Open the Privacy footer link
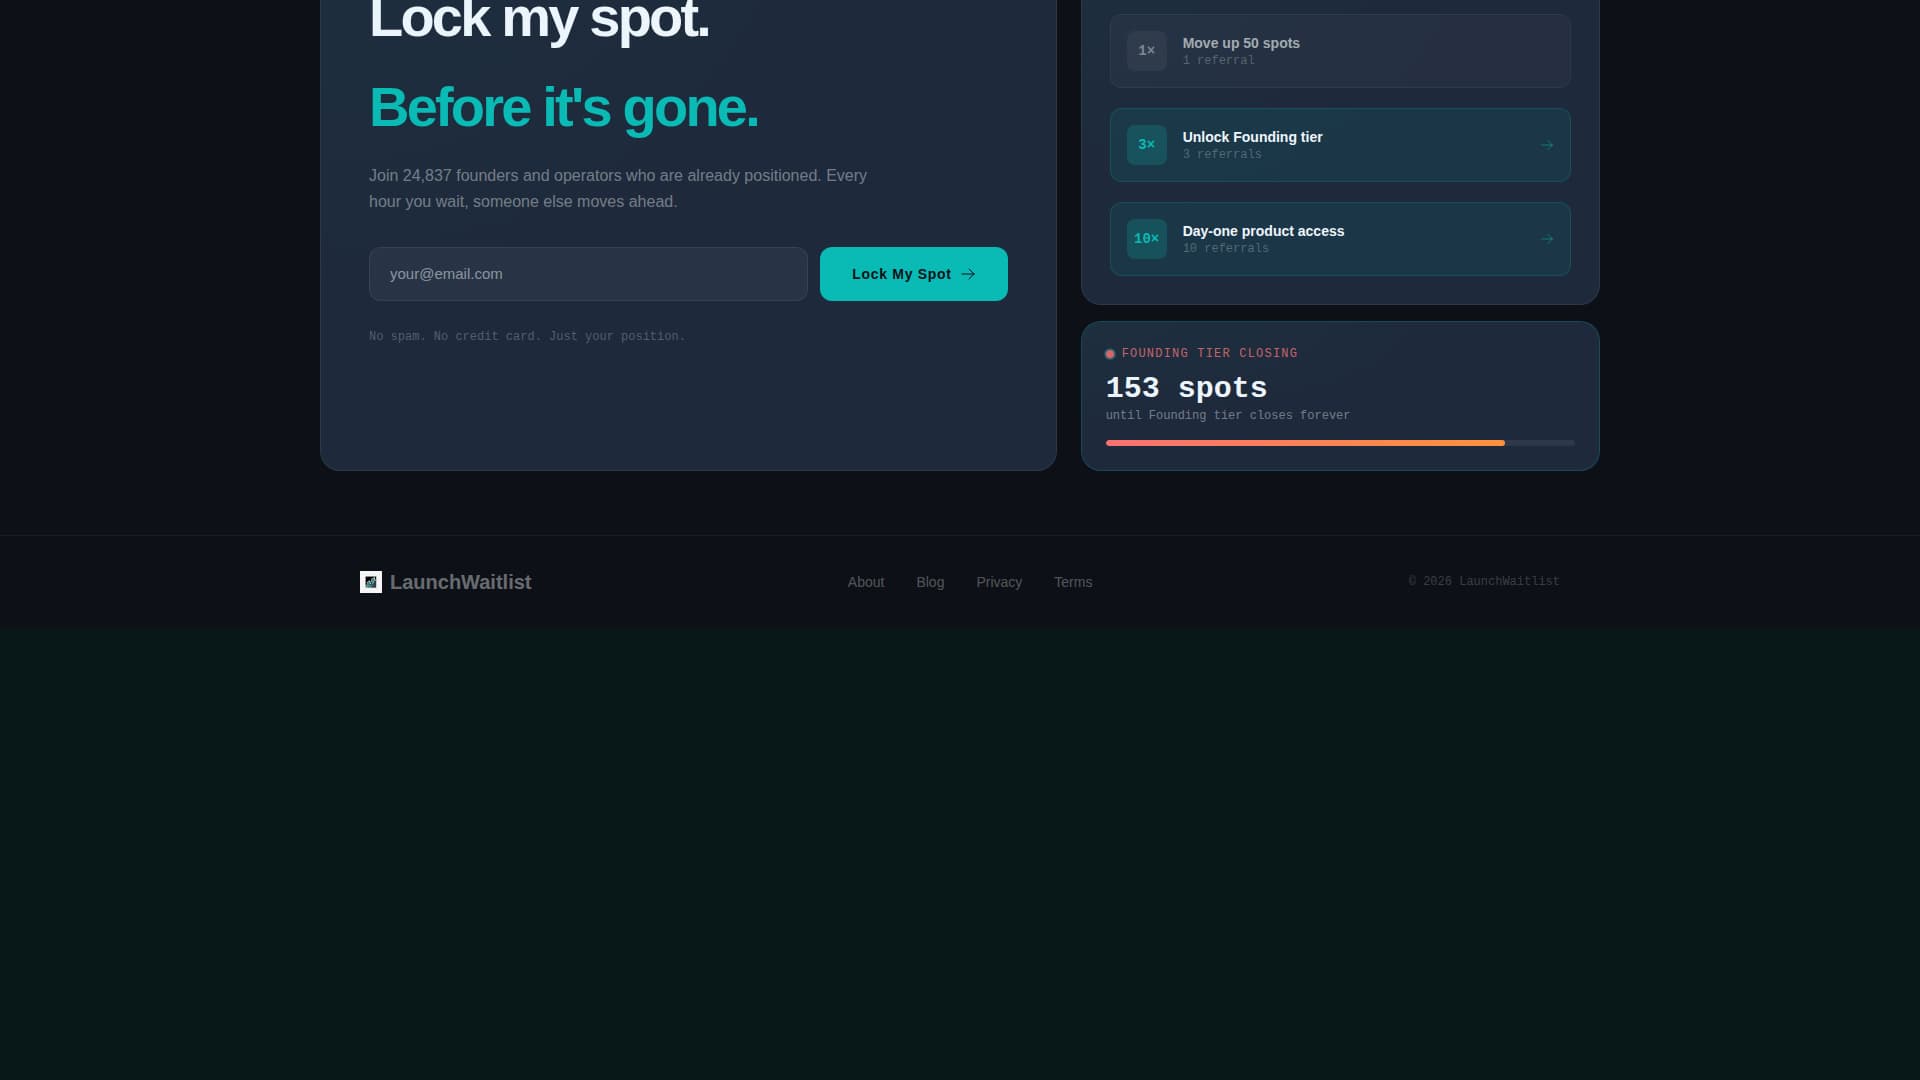Screen dimensions: 1920x1080 click(x=999, y=582)
